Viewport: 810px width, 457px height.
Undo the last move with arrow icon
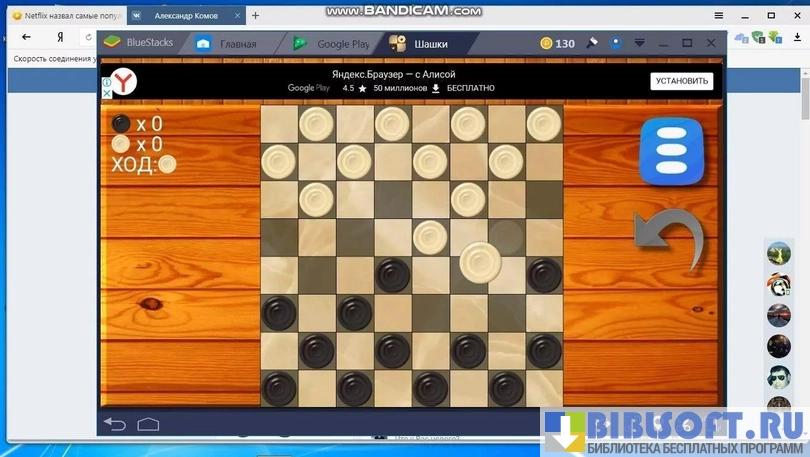[x=668, y=241]
